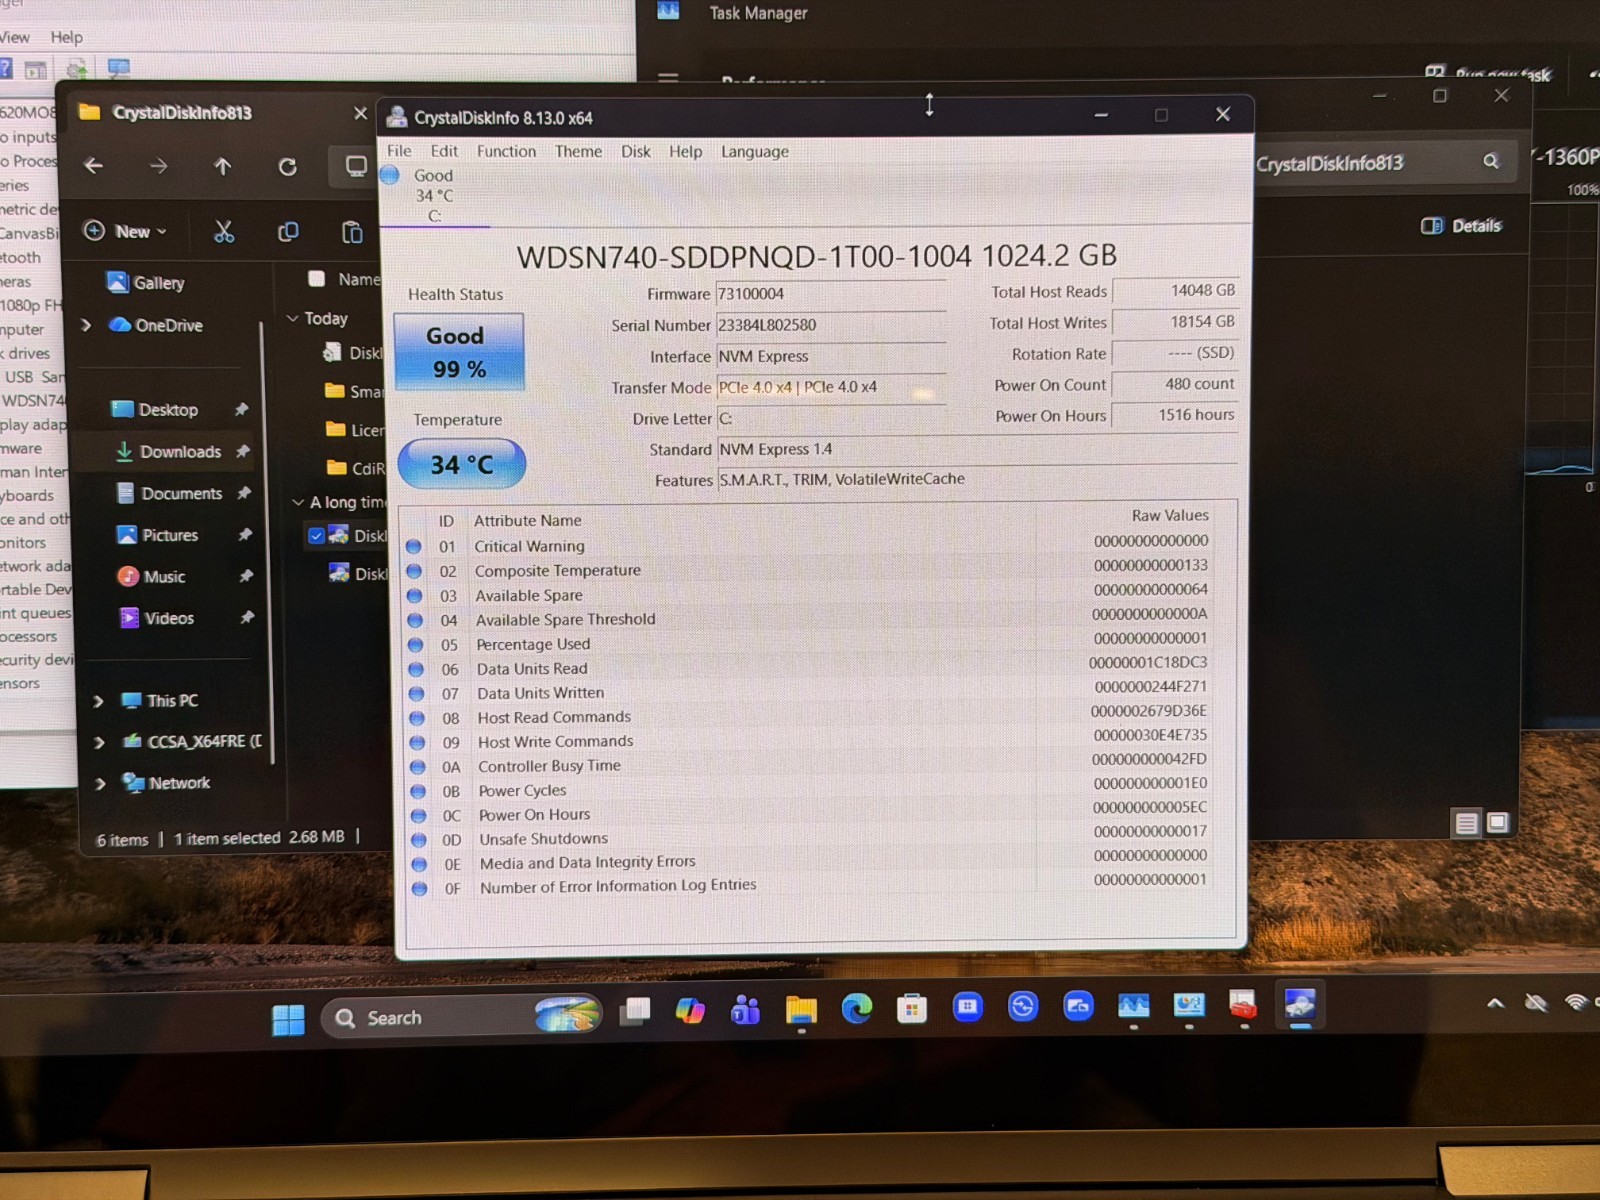Expand This PC tree node
Screen dimensions: 1600x1200
click(98, 701)
